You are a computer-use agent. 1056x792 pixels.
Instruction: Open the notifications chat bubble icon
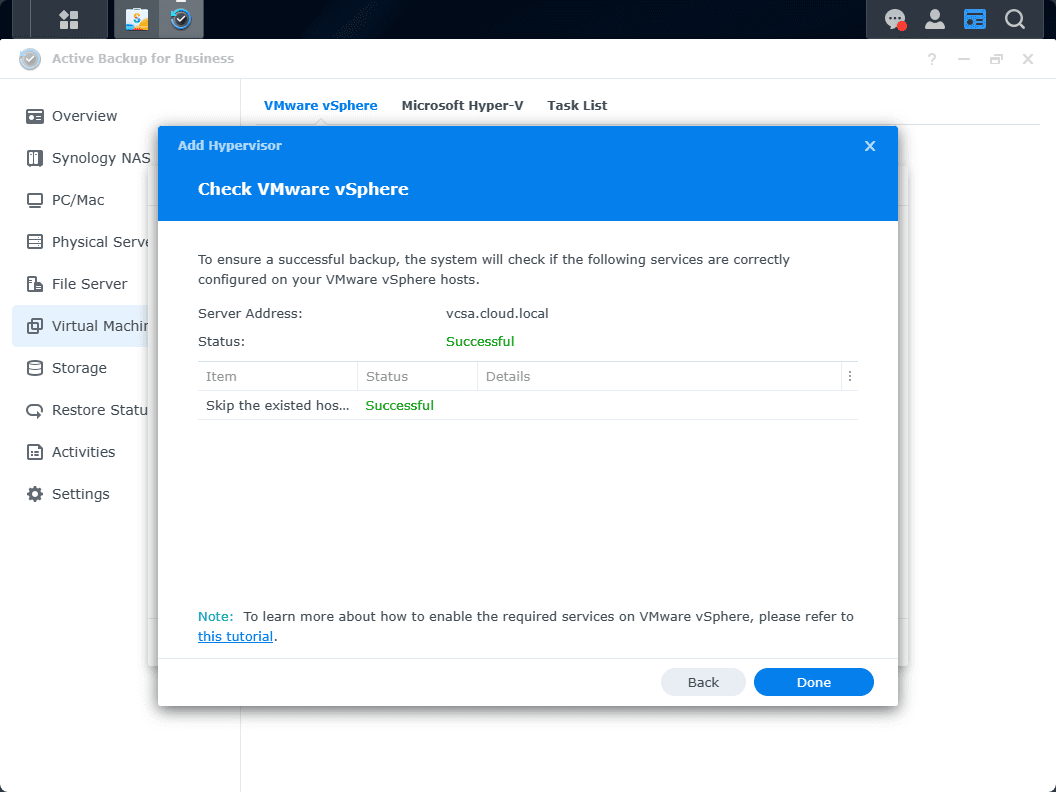[x=895, y=20]
